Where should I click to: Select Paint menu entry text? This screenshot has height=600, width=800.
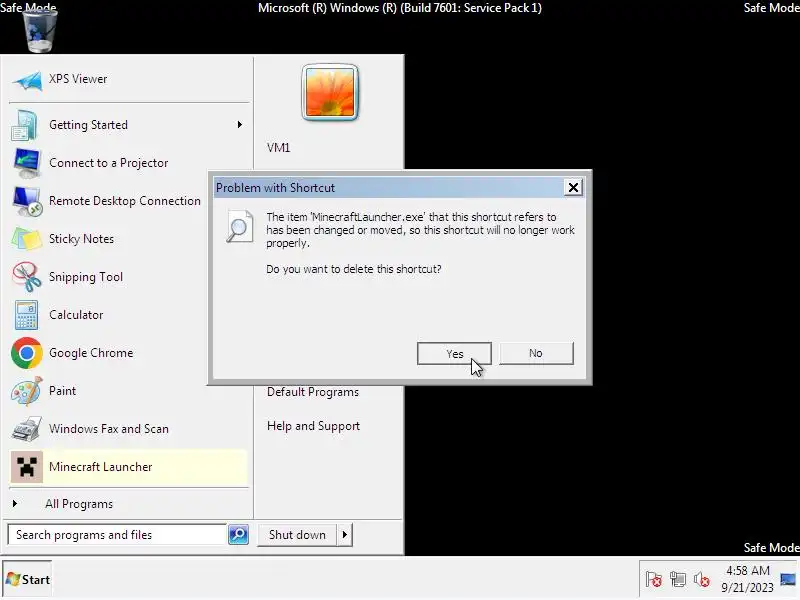(62, 391)
